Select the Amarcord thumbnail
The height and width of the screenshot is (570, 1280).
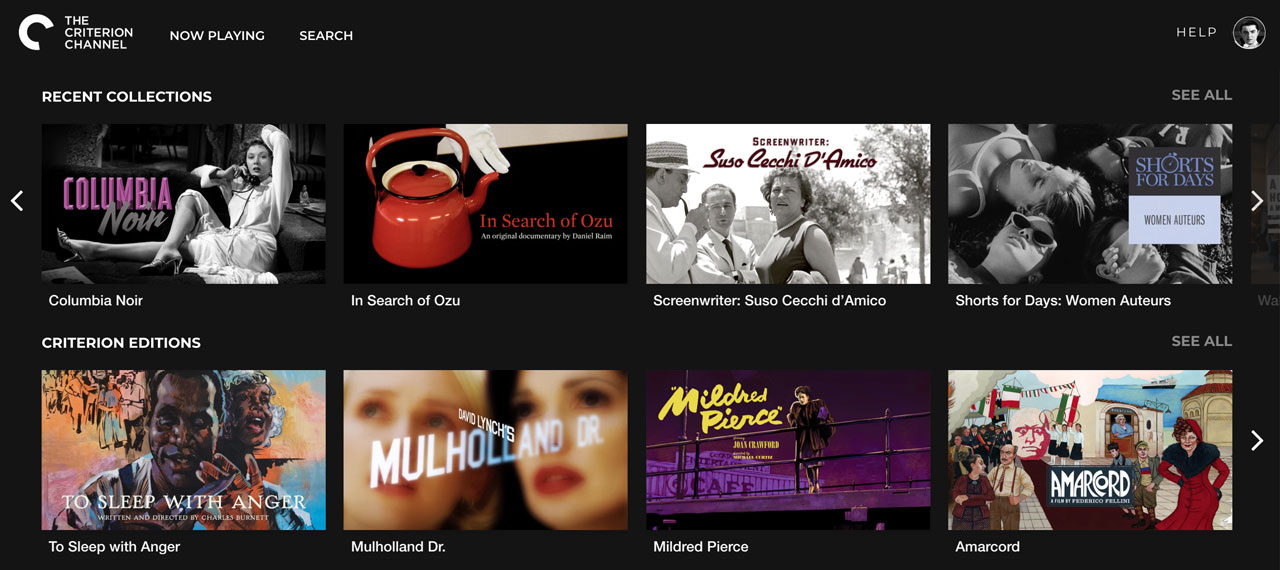pyautogui.click(x=1090, y=450)
